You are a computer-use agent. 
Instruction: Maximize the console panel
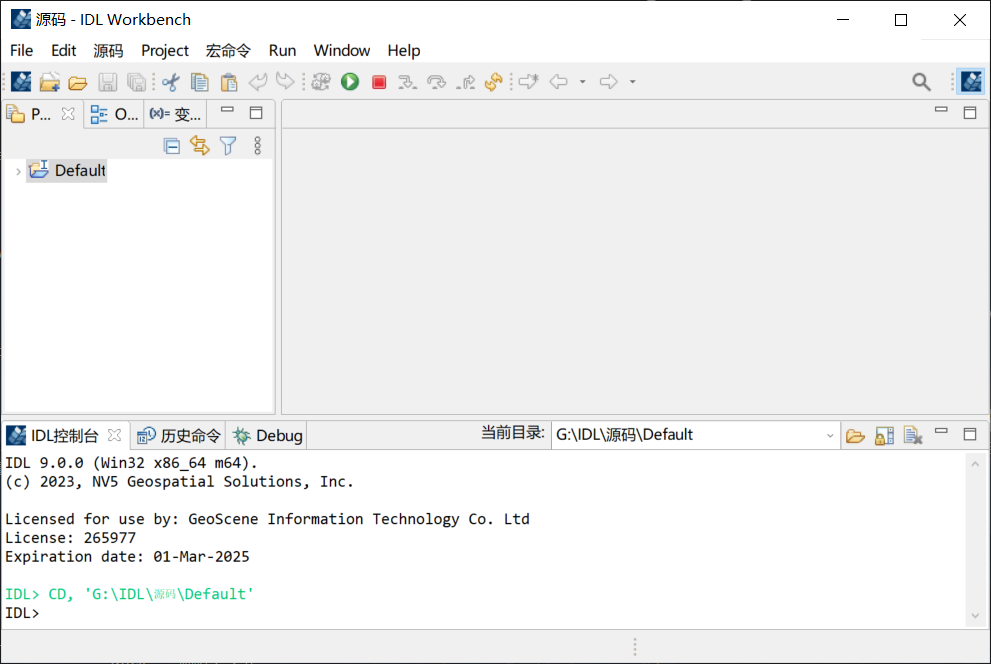pyautogui.click(x=970, y=434)
